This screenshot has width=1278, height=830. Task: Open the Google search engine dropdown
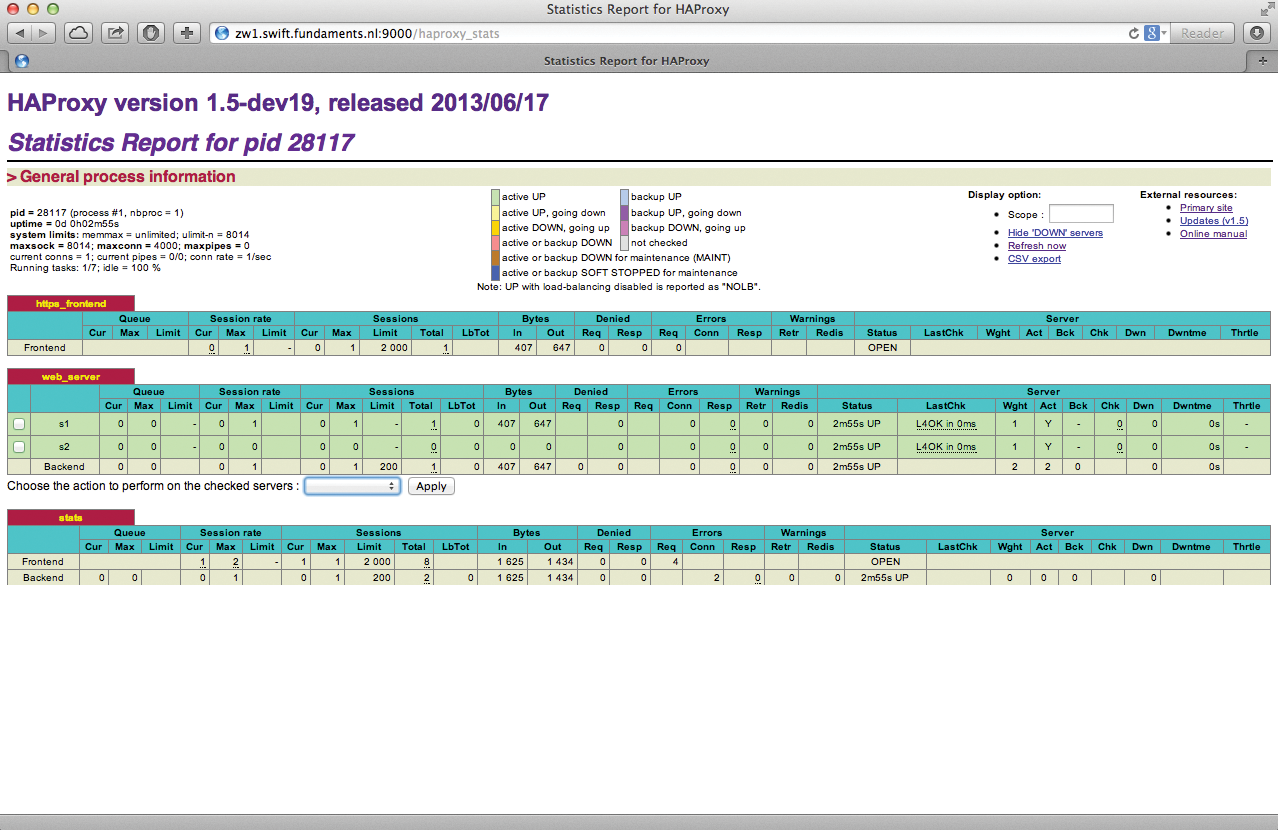(1156, 33)
